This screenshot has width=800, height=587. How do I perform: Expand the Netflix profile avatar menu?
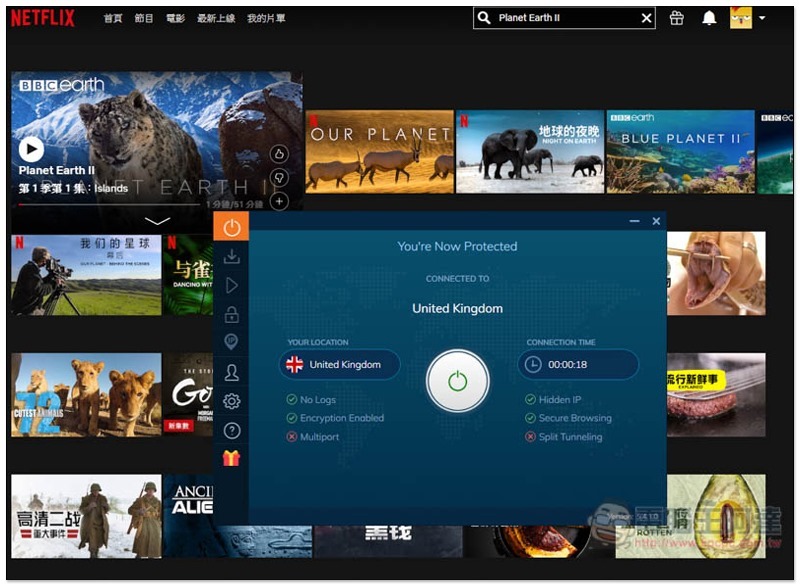tap(748, 18)
